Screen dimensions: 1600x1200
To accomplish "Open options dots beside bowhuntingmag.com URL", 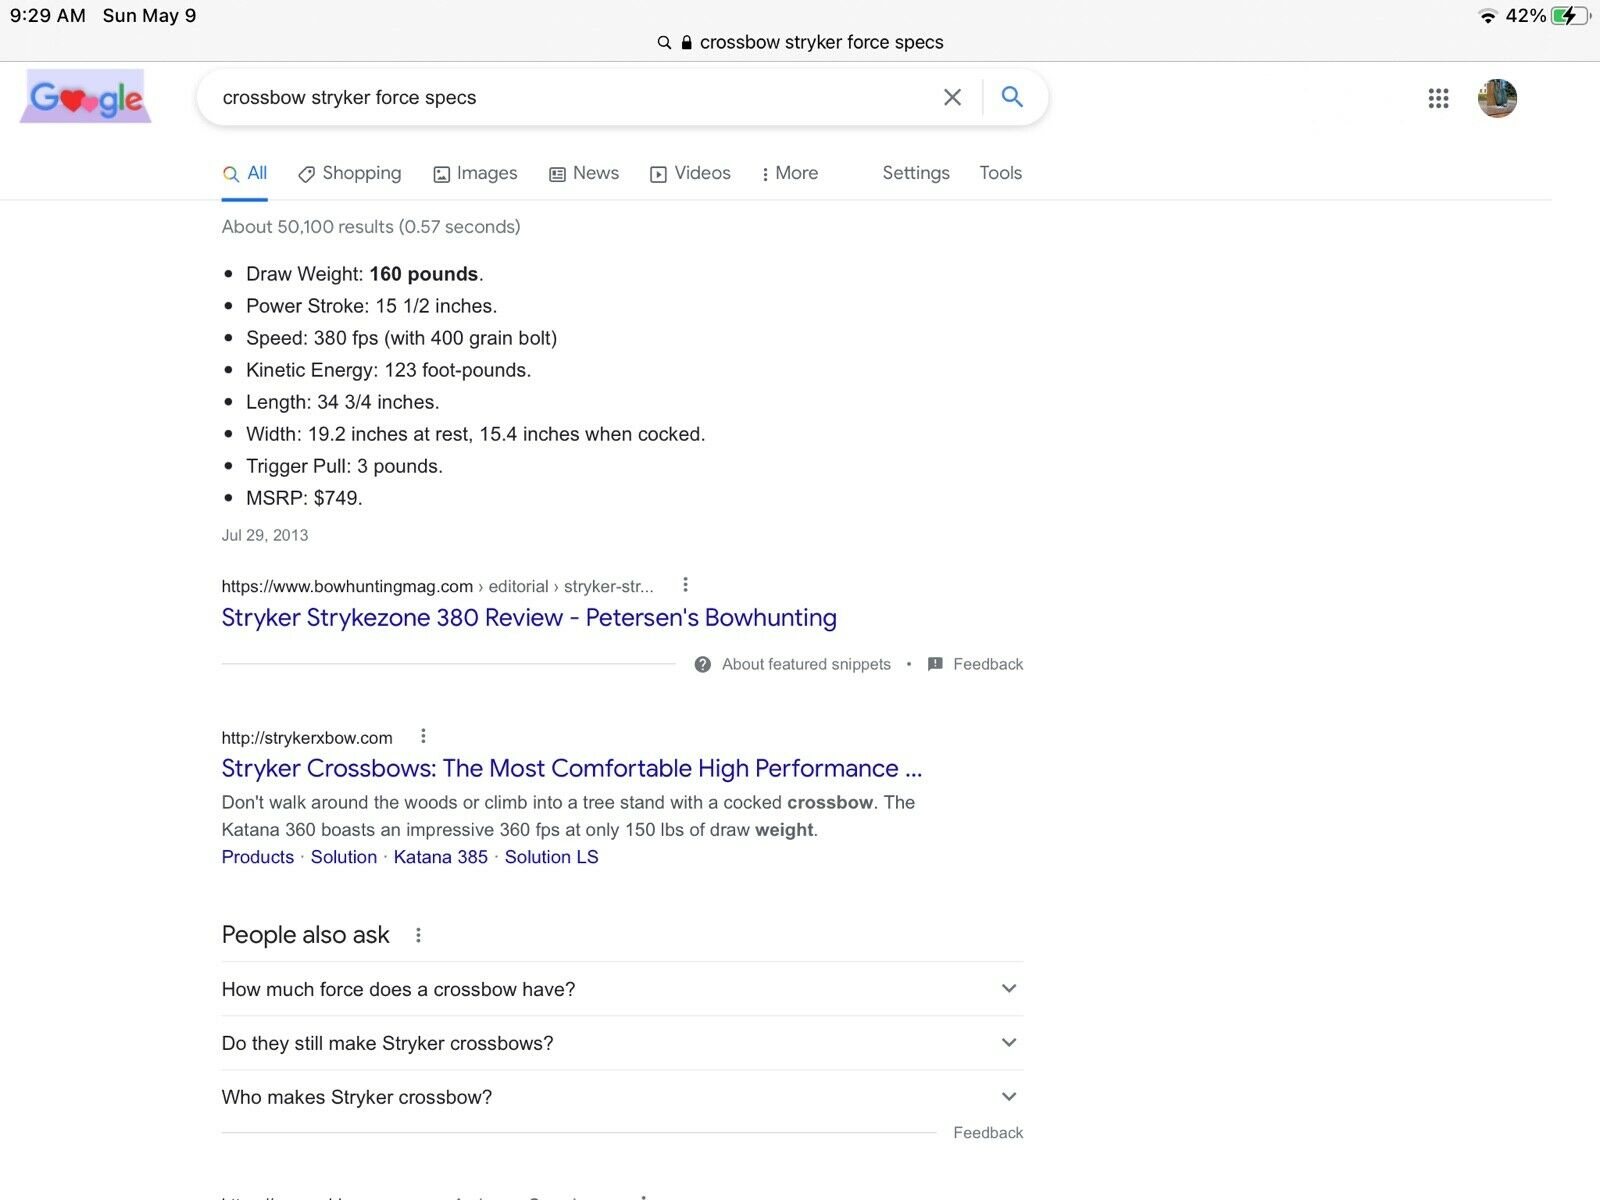I will click(685, 585).
